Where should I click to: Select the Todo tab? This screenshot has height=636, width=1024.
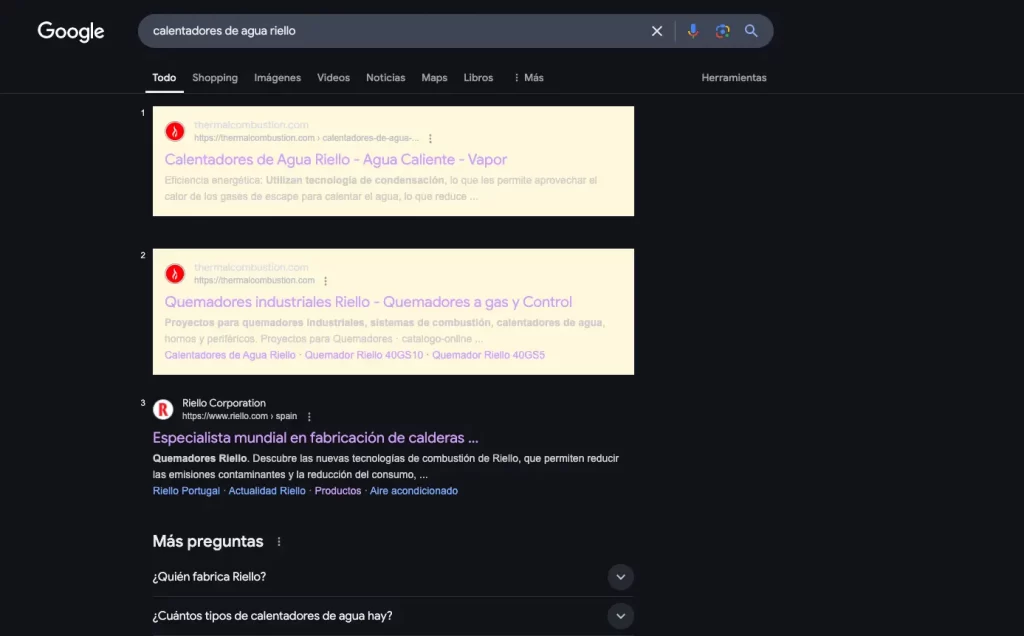point(164,78)
